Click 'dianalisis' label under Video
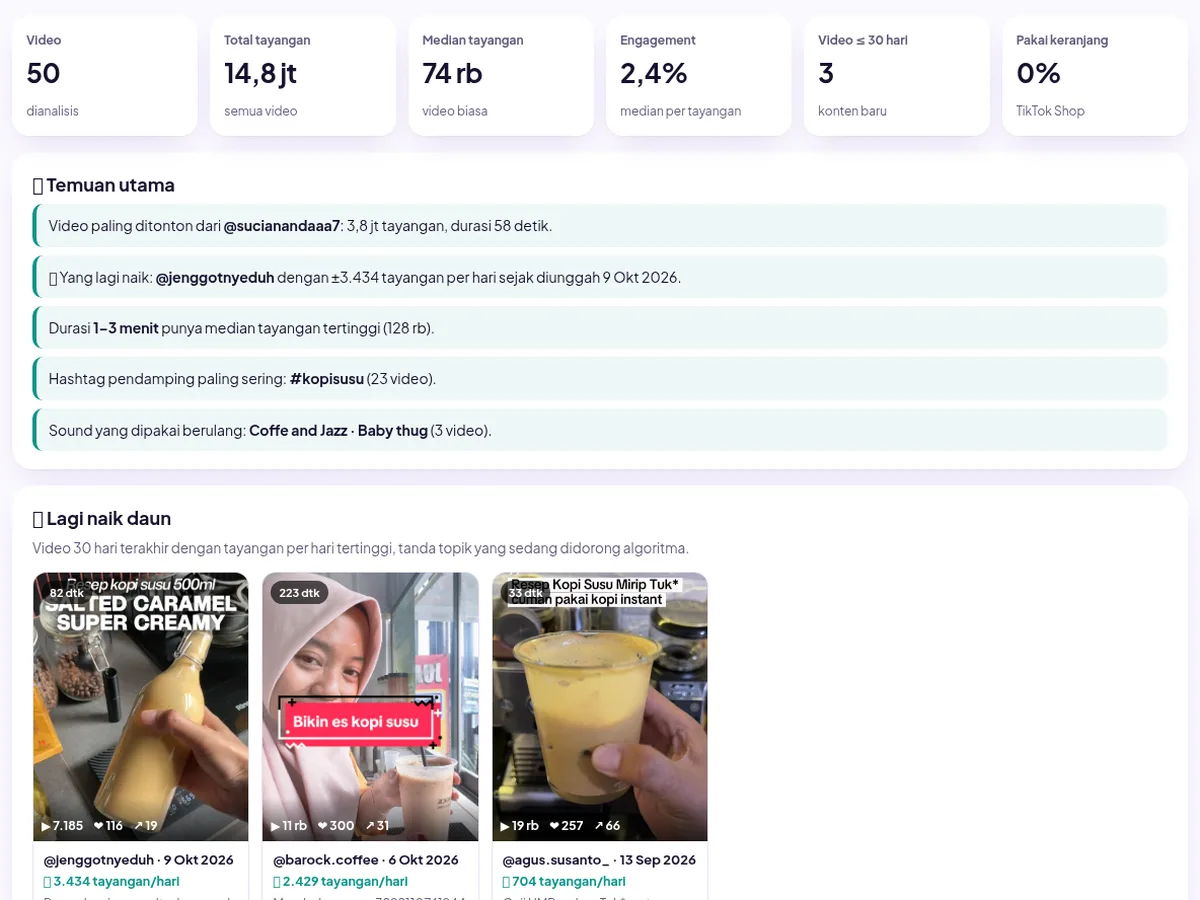Viewport: 1200px width, 900px height. click(52, 111)
